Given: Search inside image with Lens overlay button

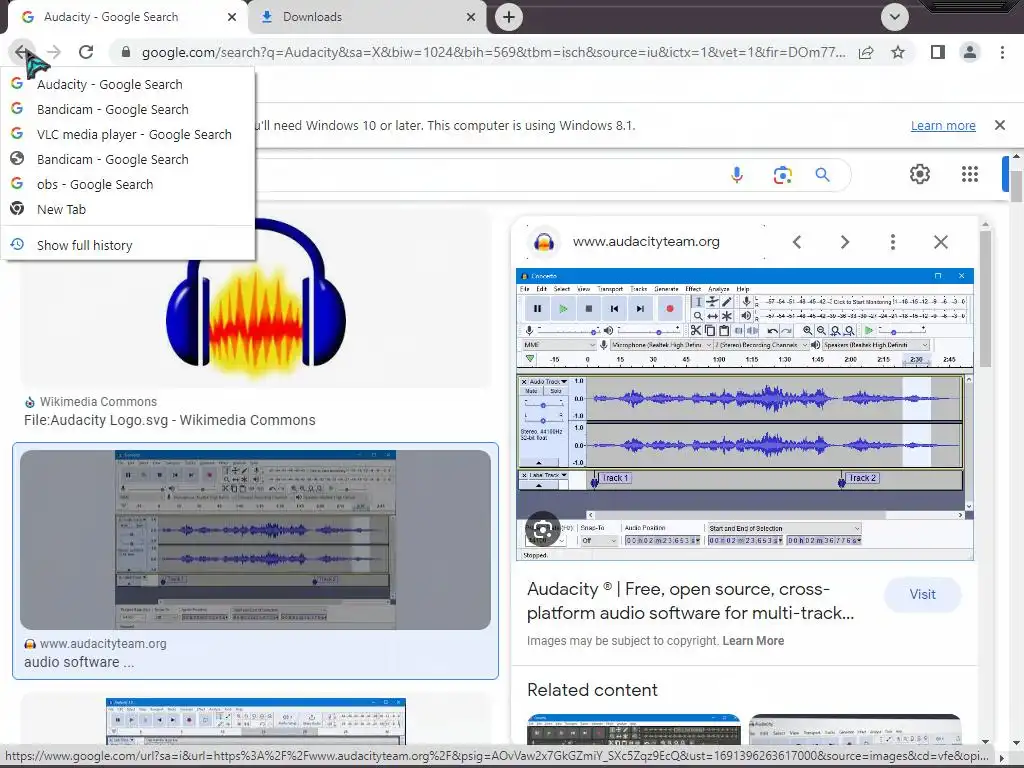Looking at the screenshot, I should coord(542,530).
